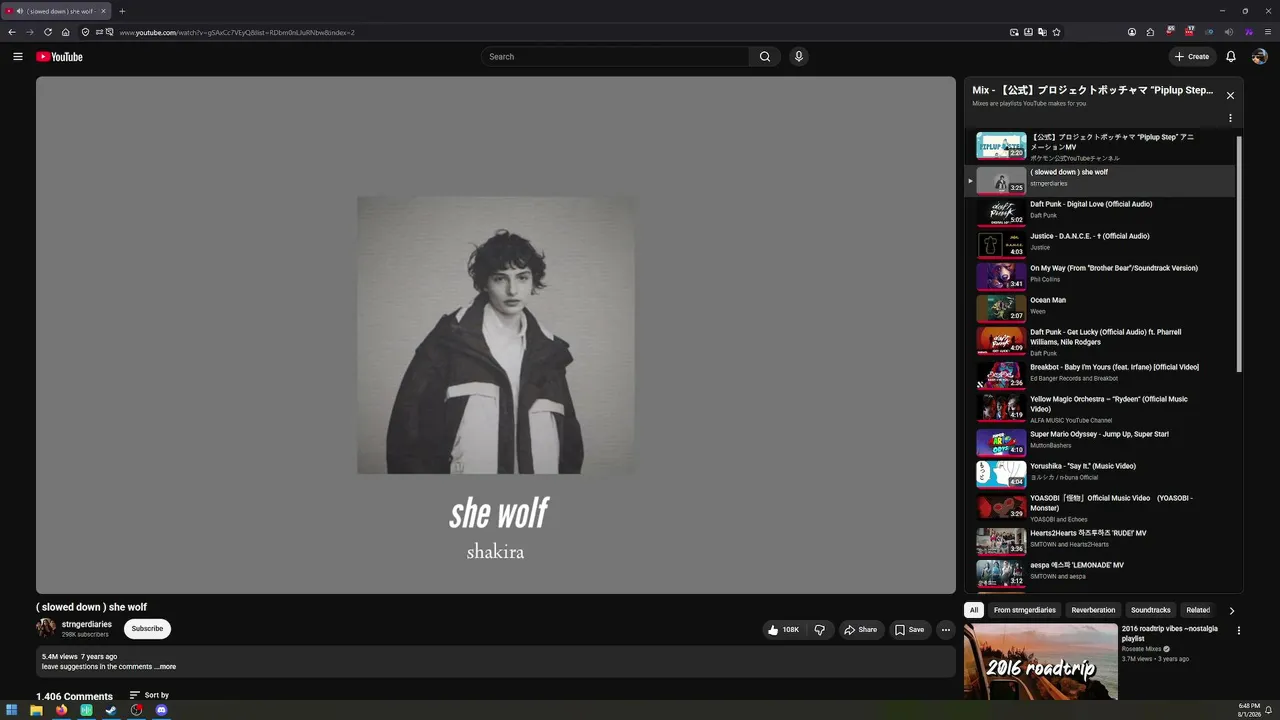
Task: Close the she wolf browser tab
Action: (x=104, y=11)
